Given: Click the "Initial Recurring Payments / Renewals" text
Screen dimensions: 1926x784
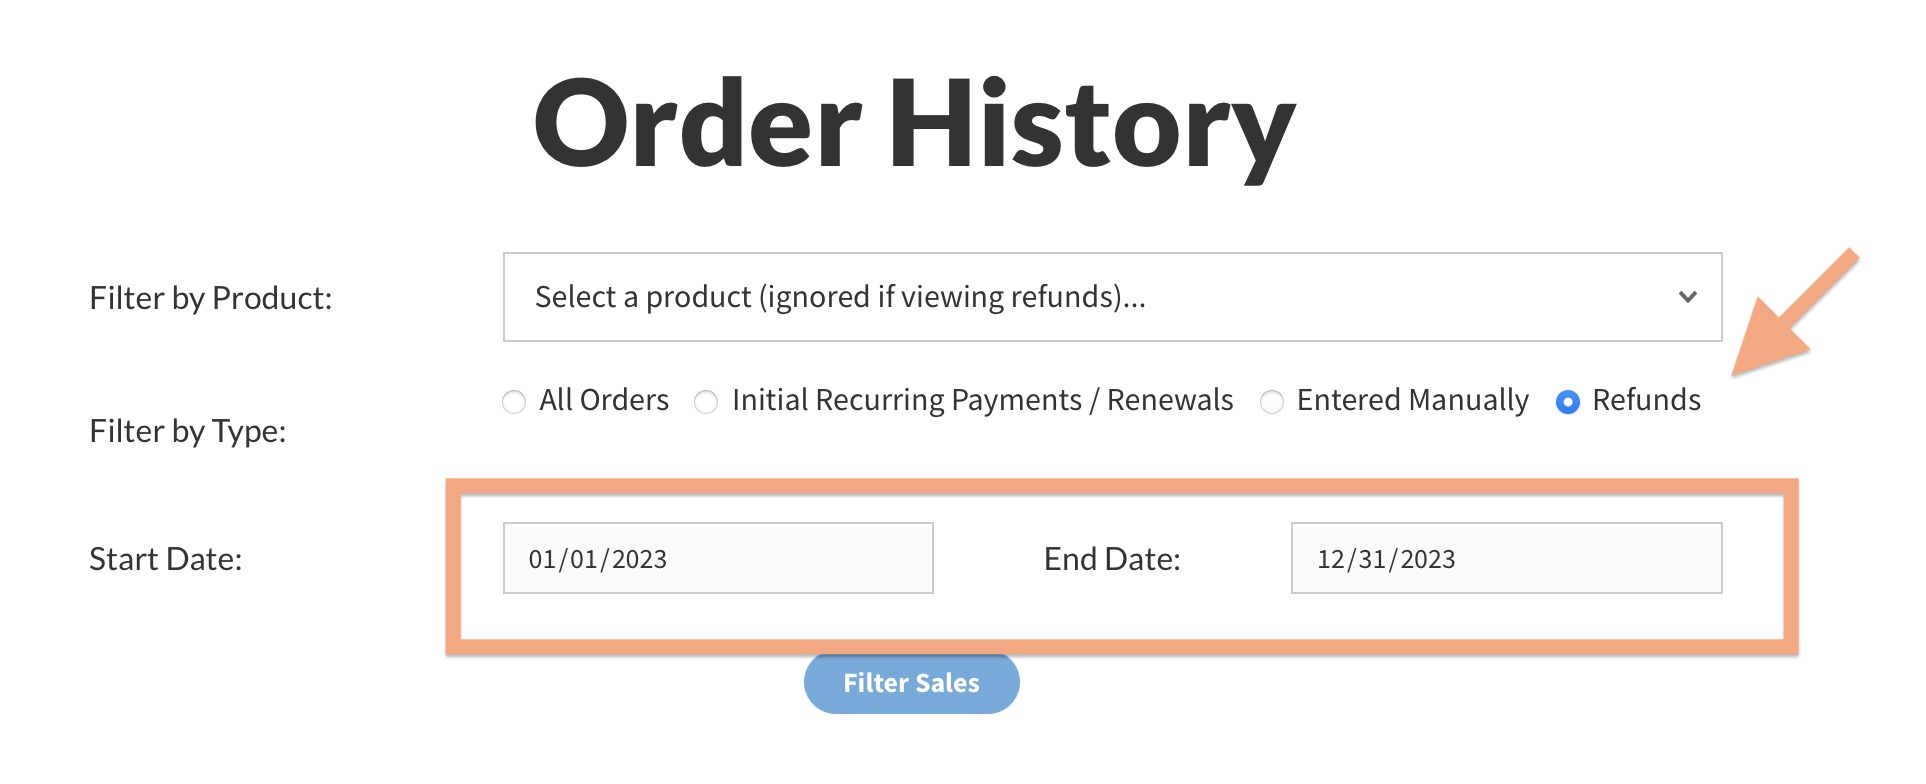Looking at the screenshot, I should 982,400.
